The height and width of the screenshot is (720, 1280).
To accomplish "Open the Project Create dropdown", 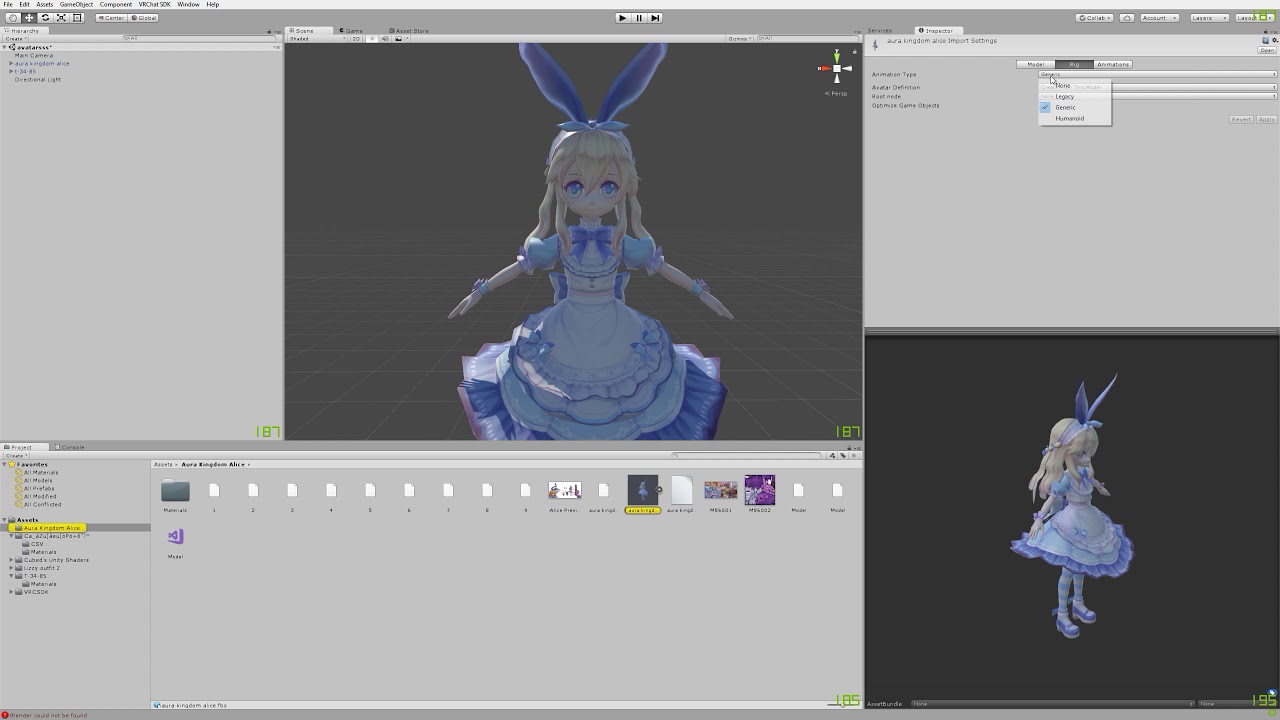I will pos(16,455).
